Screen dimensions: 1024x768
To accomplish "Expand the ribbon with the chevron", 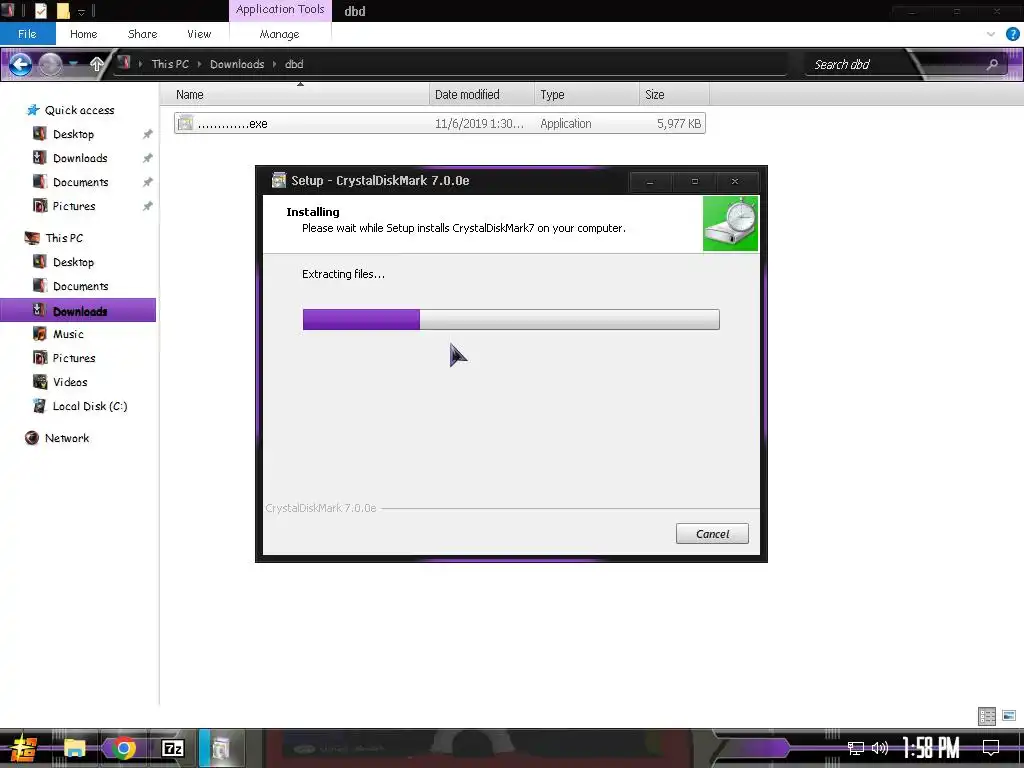I will 991,34.
